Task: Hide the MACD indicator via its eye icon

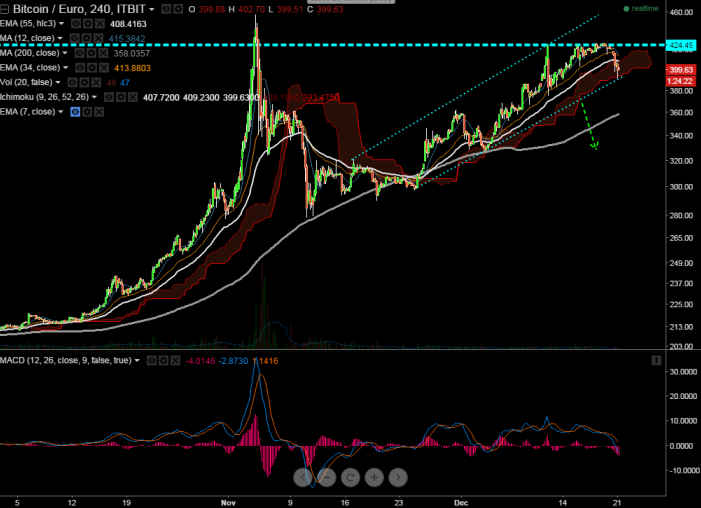Action: pyautogui.click(x=152, y=360)
